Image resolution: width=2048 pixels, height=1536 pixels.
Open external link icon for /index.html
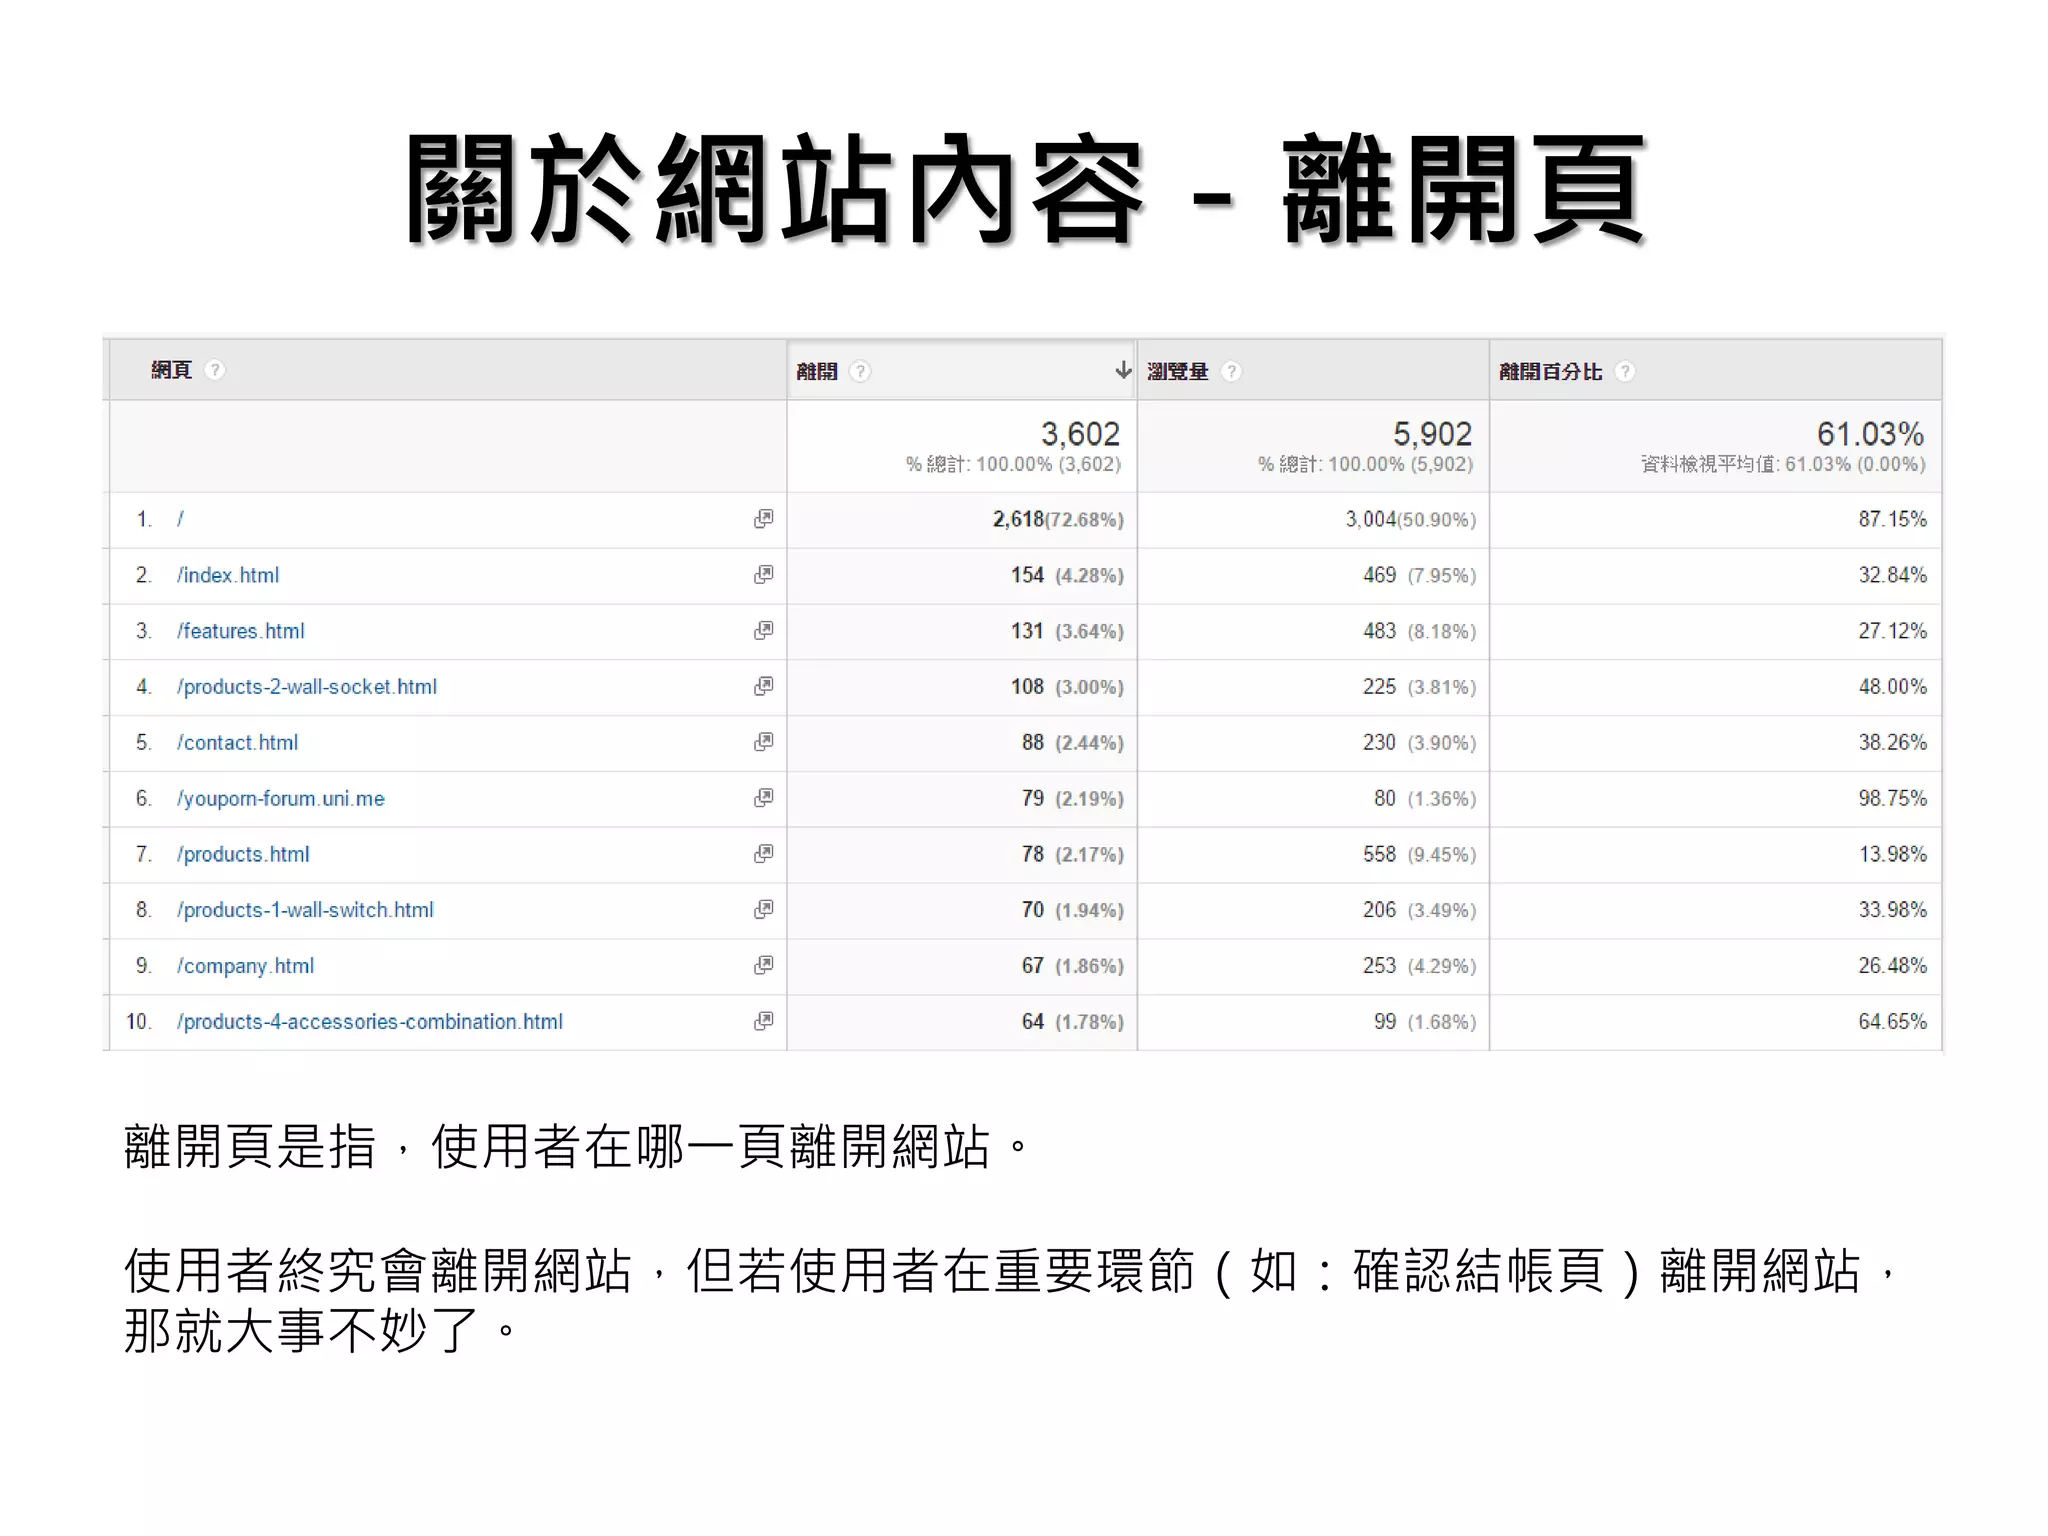tap(764, 575)
